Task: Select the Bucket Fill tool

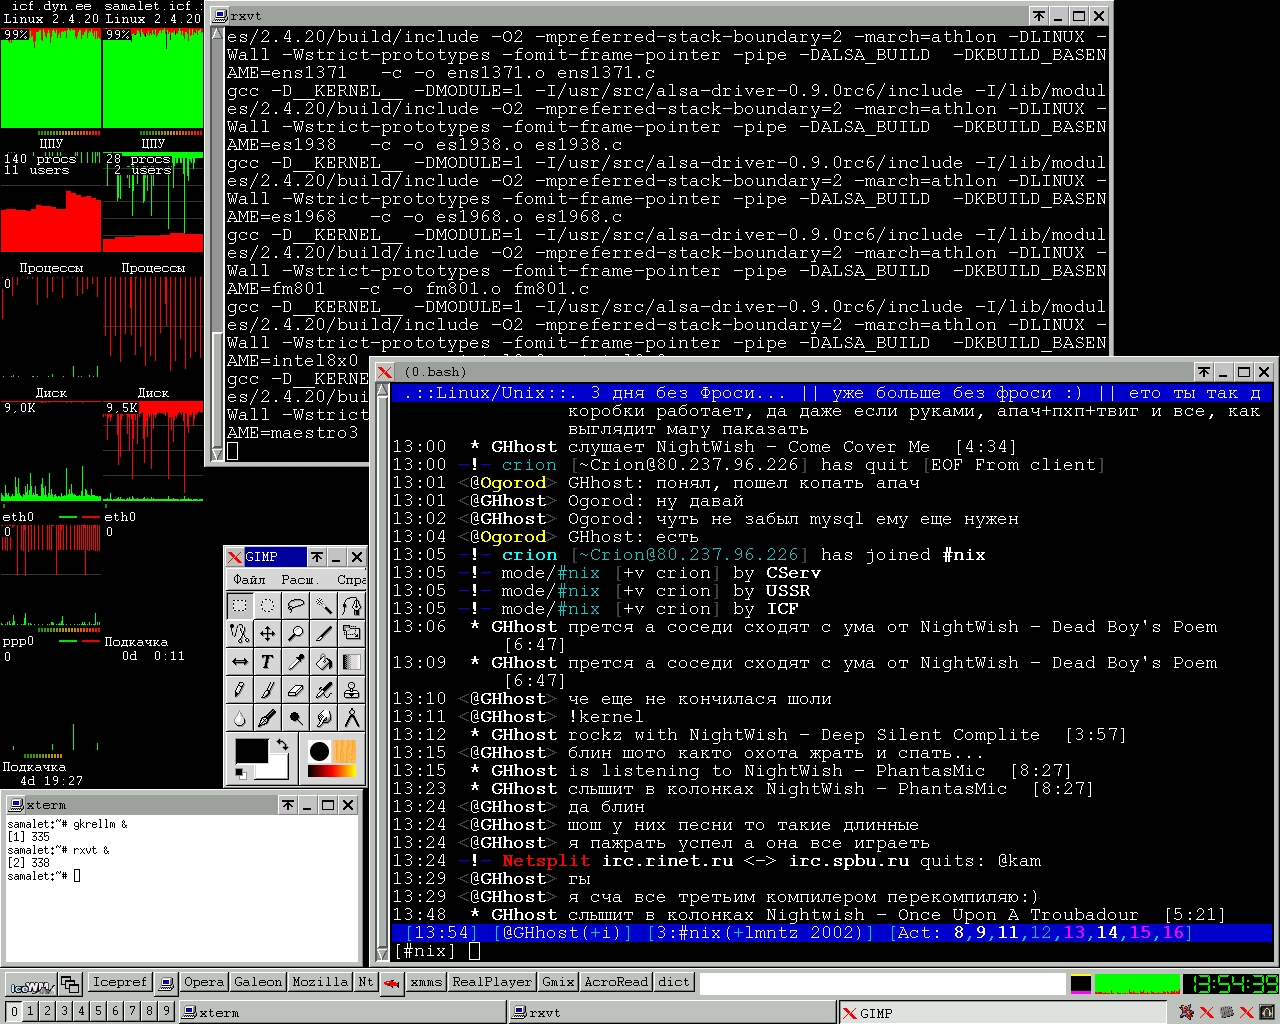Action: tap(324, 661)
